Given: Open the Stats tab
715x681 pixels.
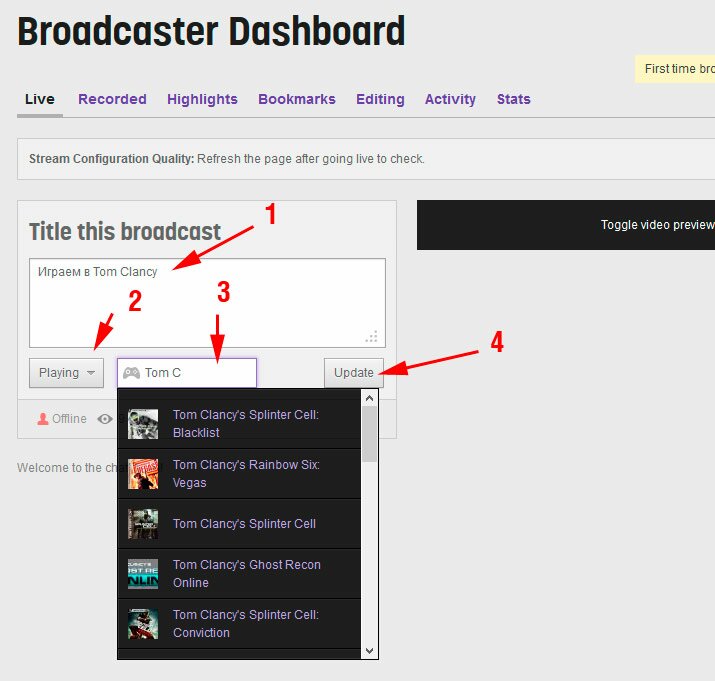Looking at the screenshot, I should tap(513, 99).
